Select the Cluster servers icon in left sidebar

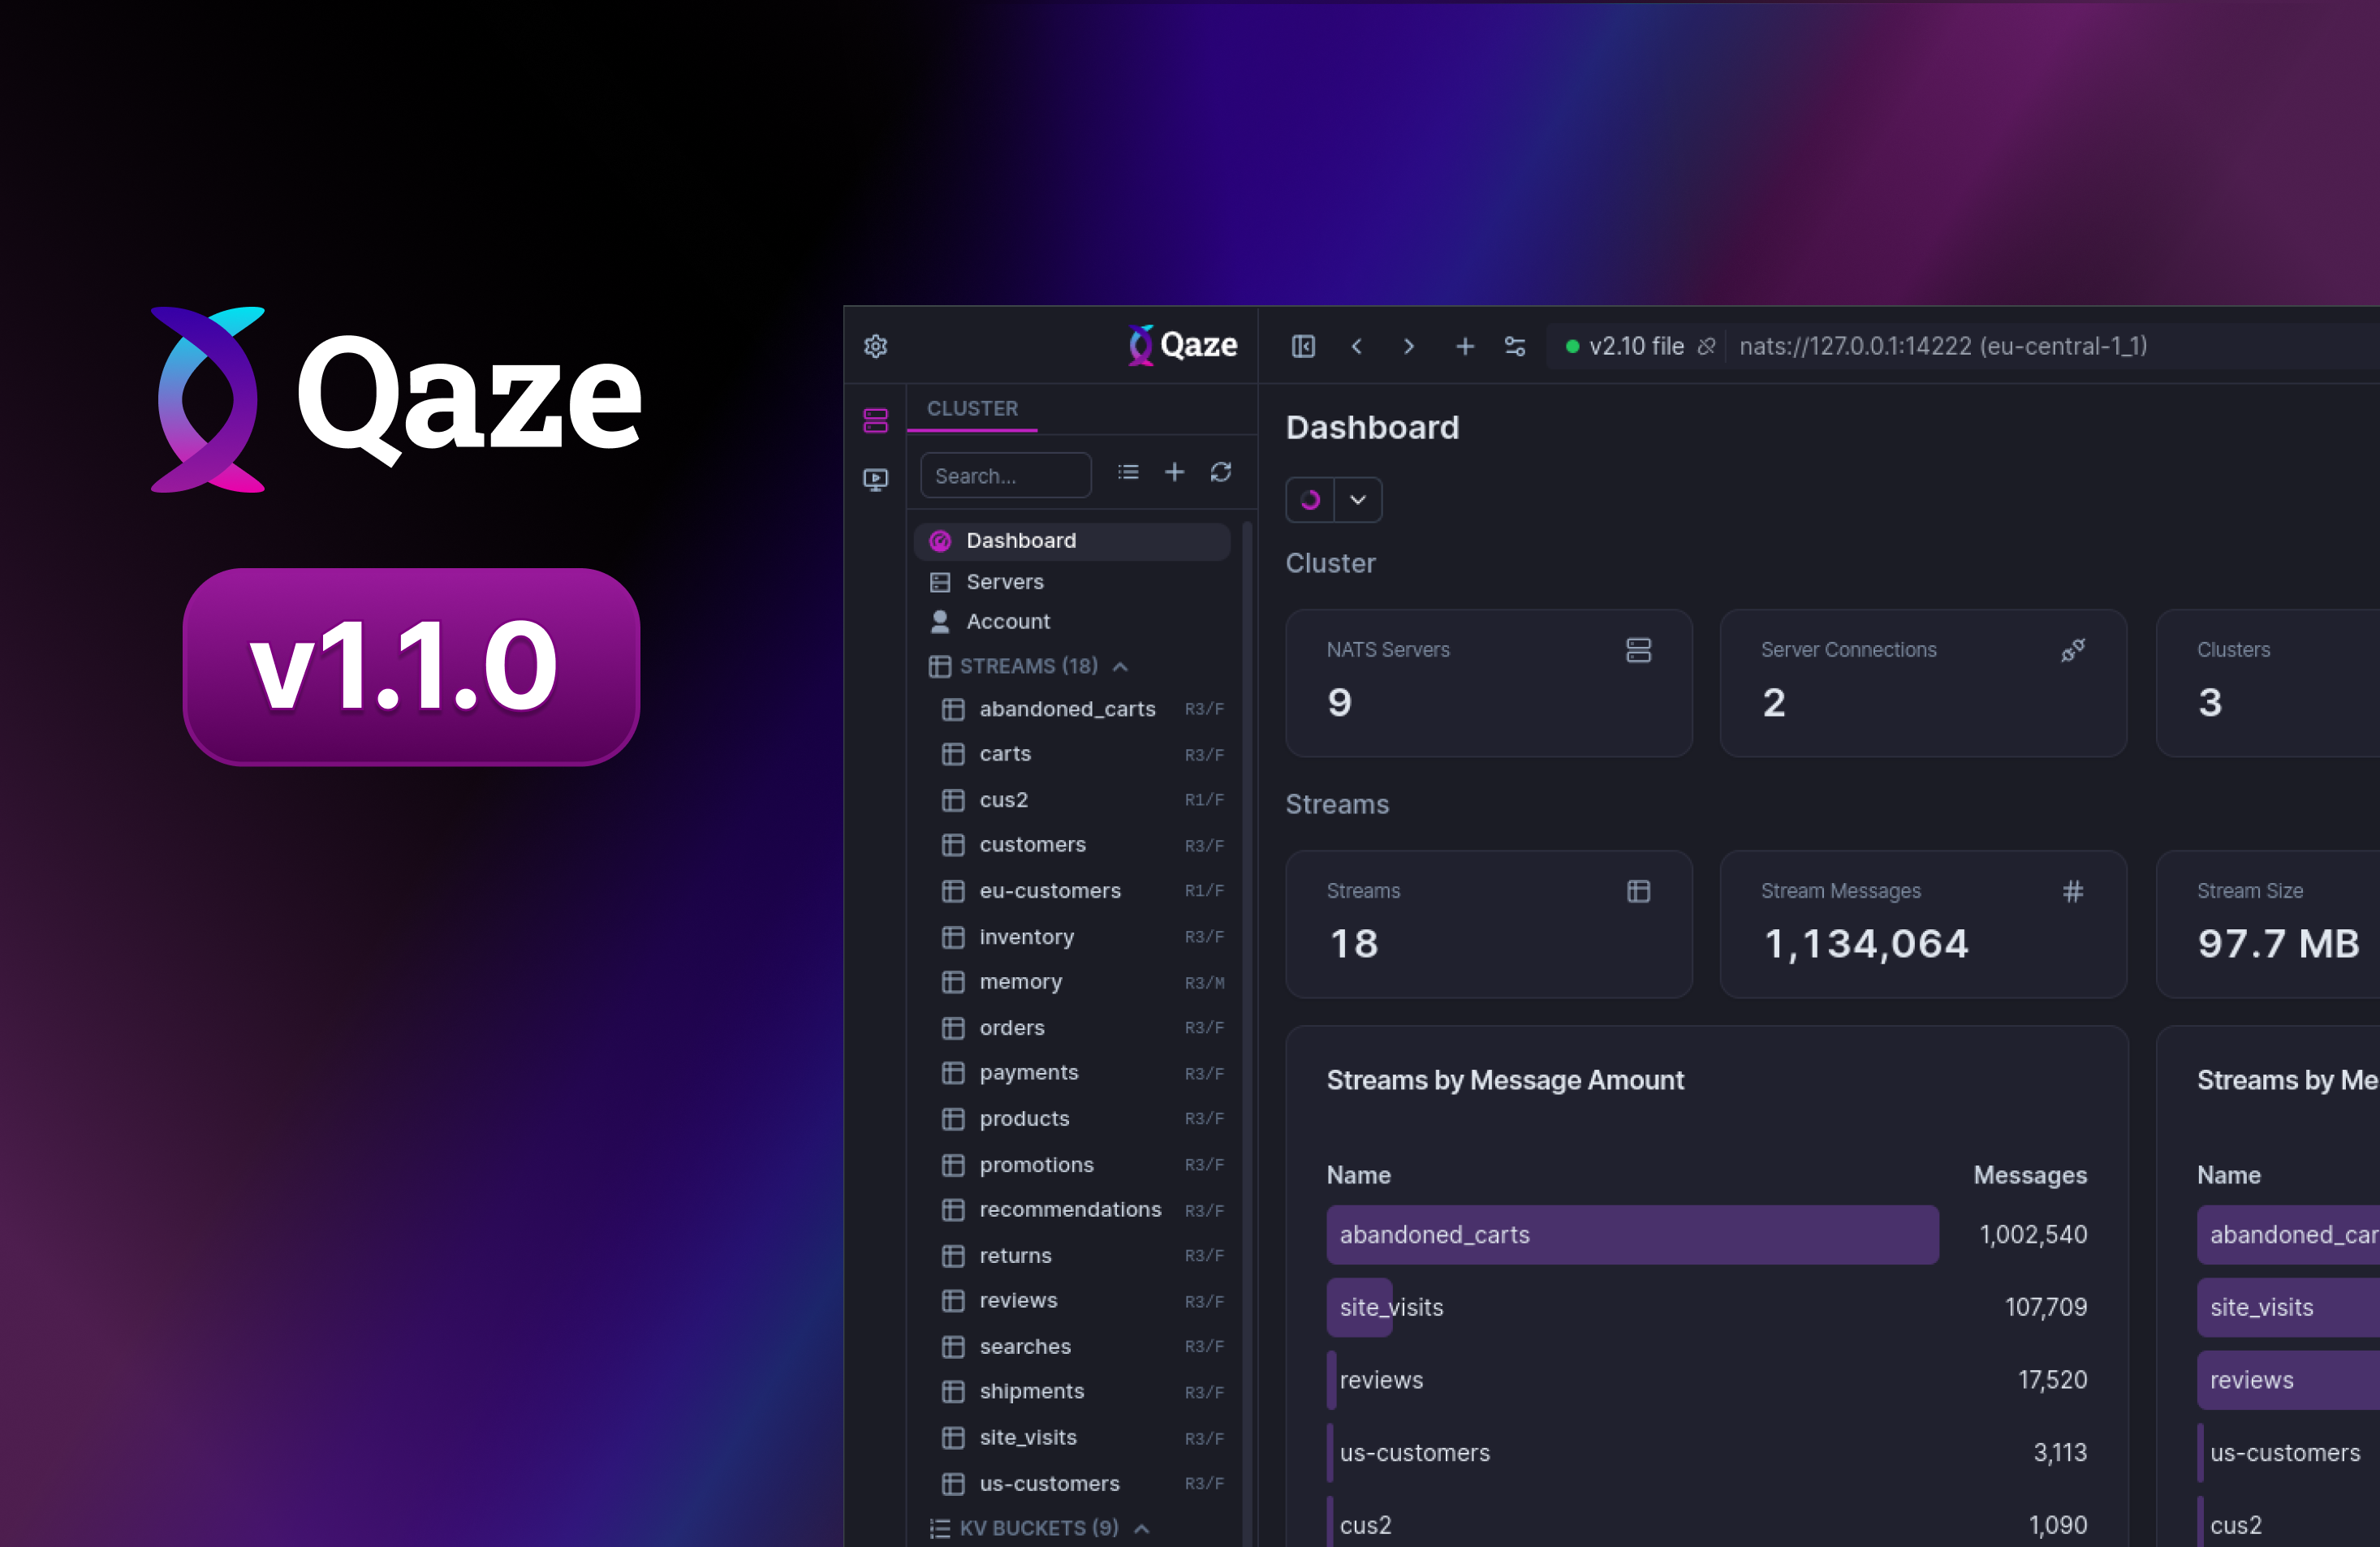click(875, 420)
